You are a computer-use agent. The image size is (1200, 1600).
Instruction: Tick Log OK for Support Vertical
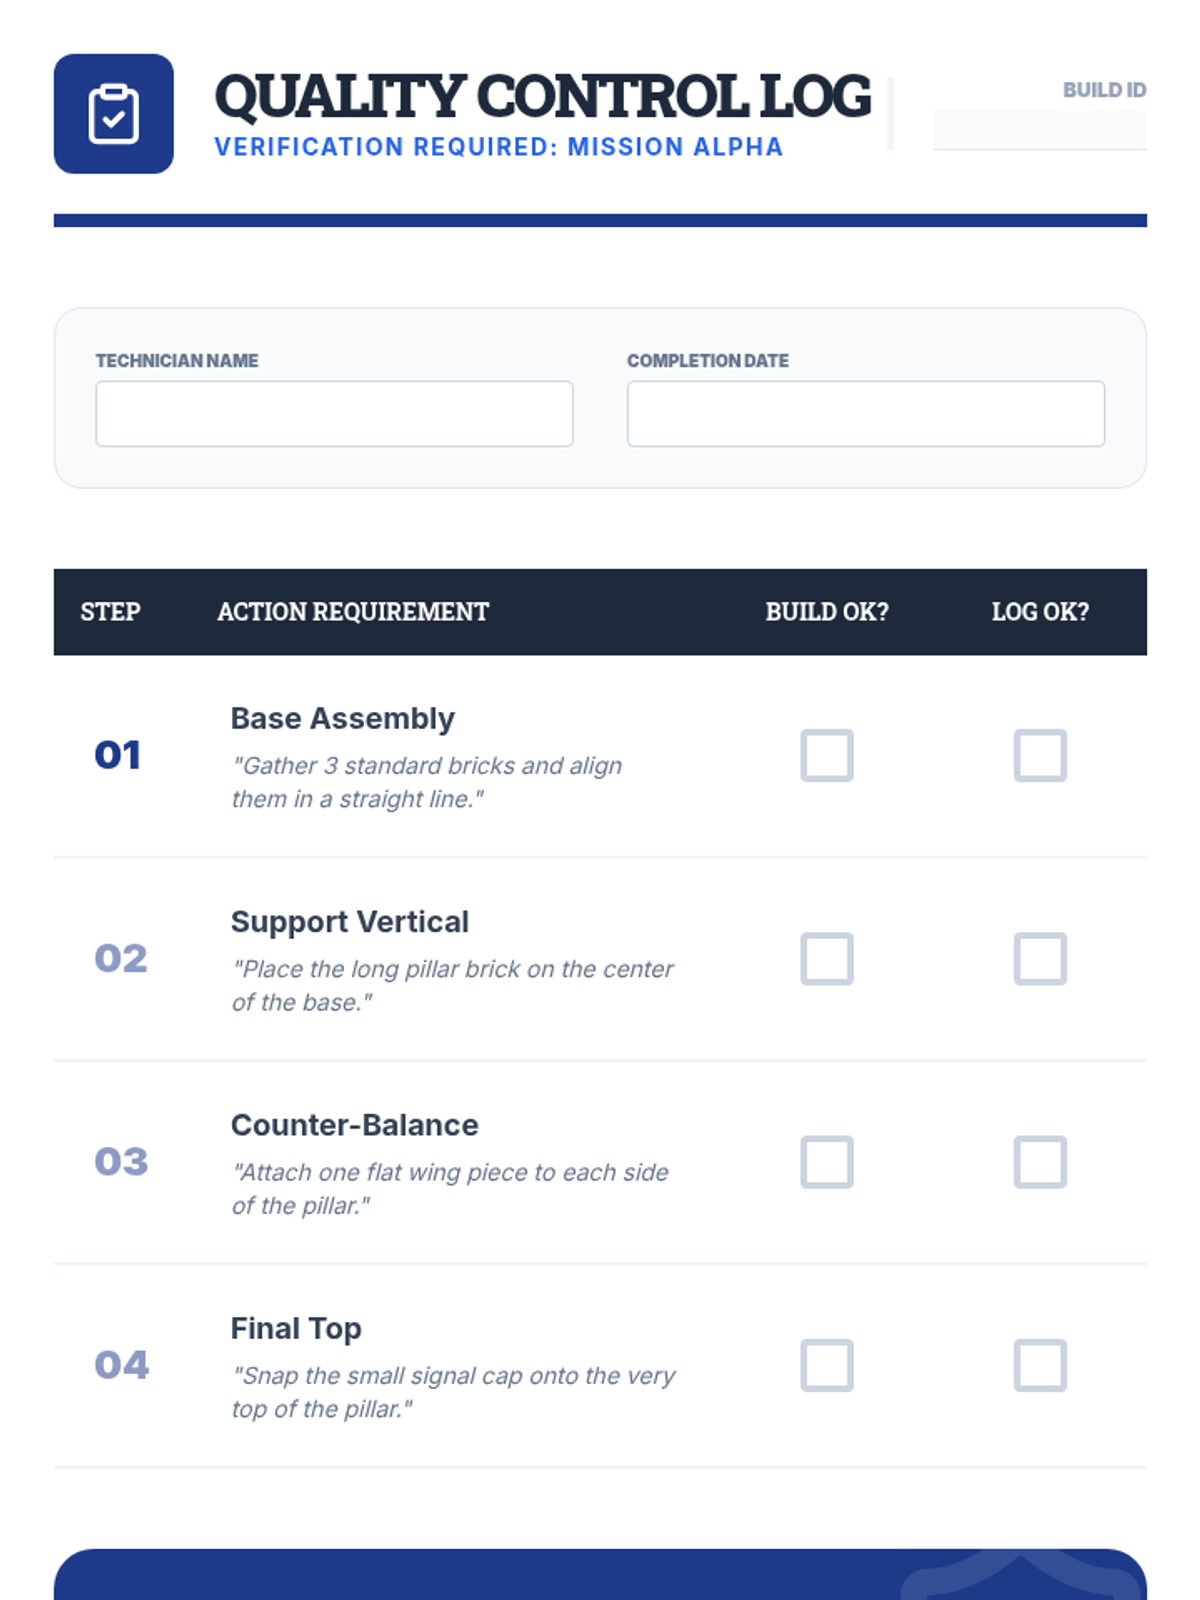pyautogui.click(x=1040, y=959)
